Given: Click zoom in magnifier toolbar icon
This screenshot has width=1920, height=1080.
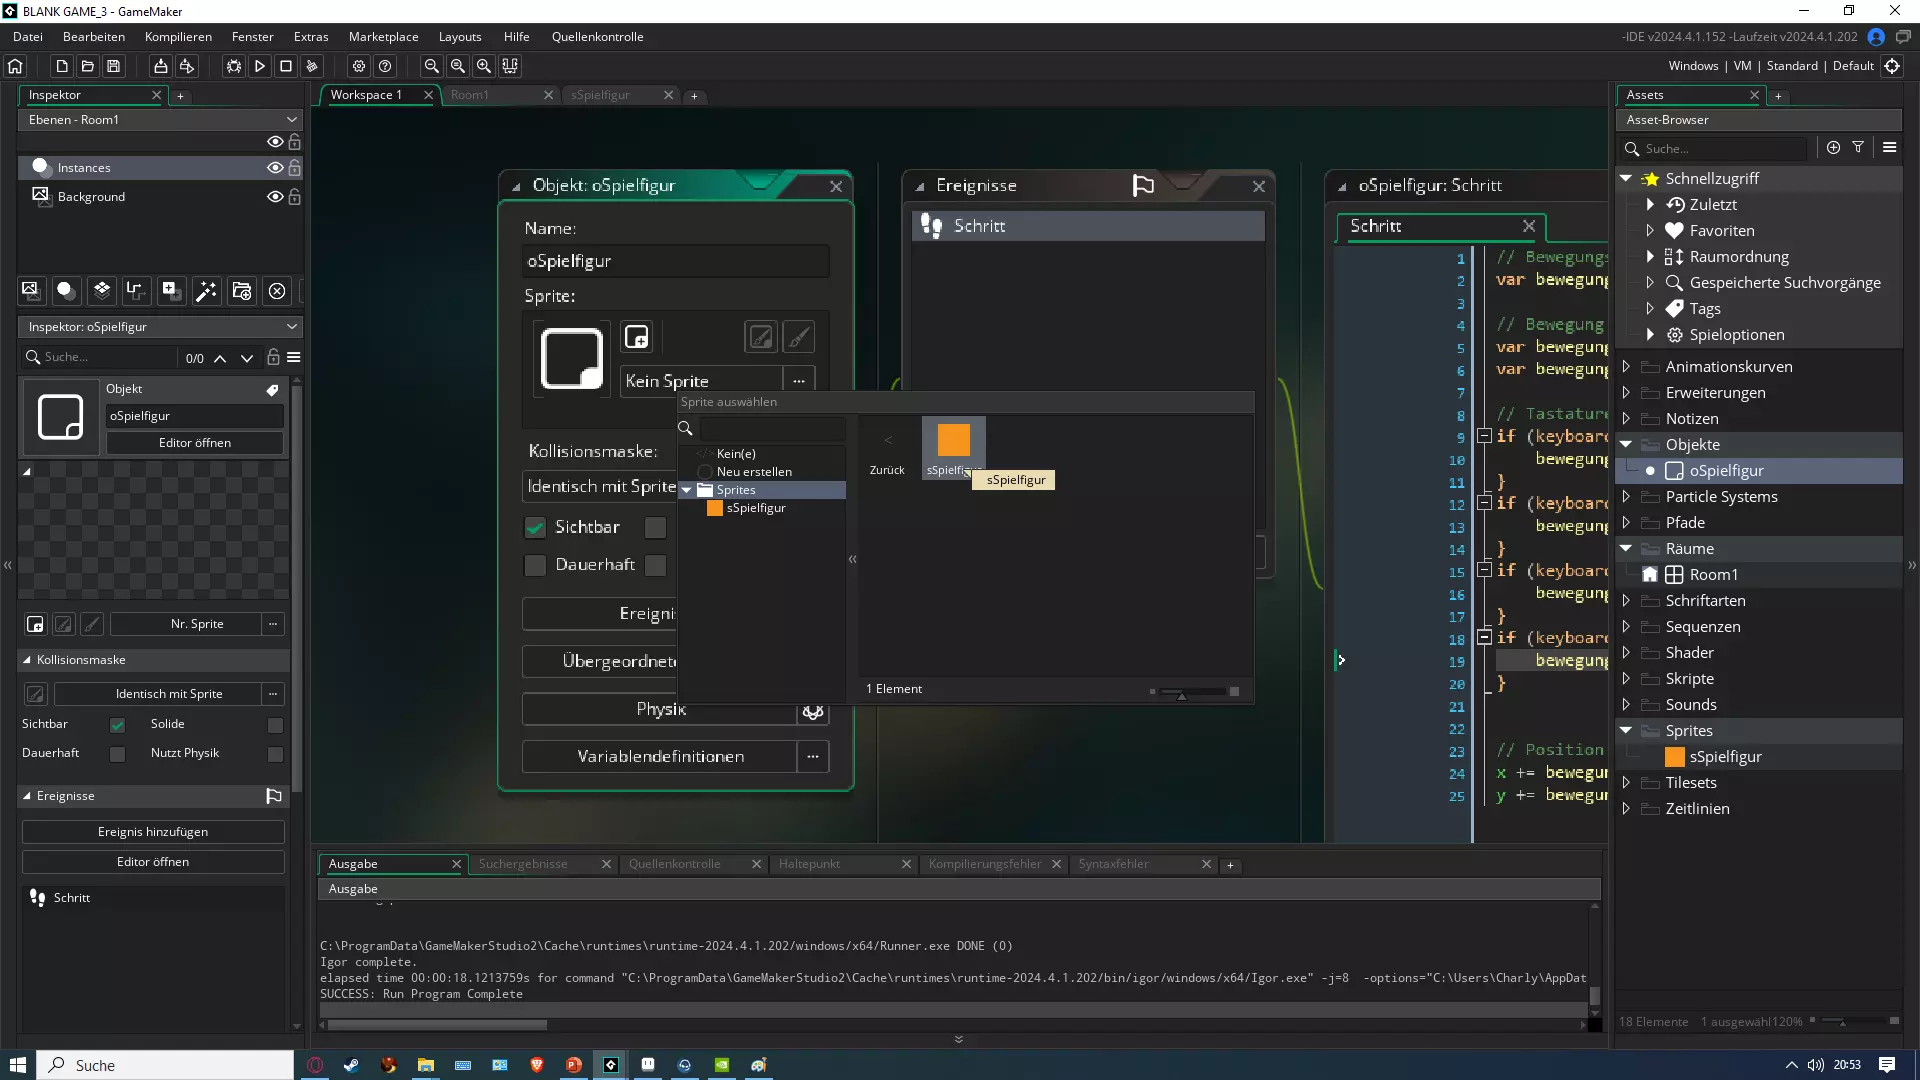Looking at the screenshot, I should pyautogui.click(x=484, y=66).
